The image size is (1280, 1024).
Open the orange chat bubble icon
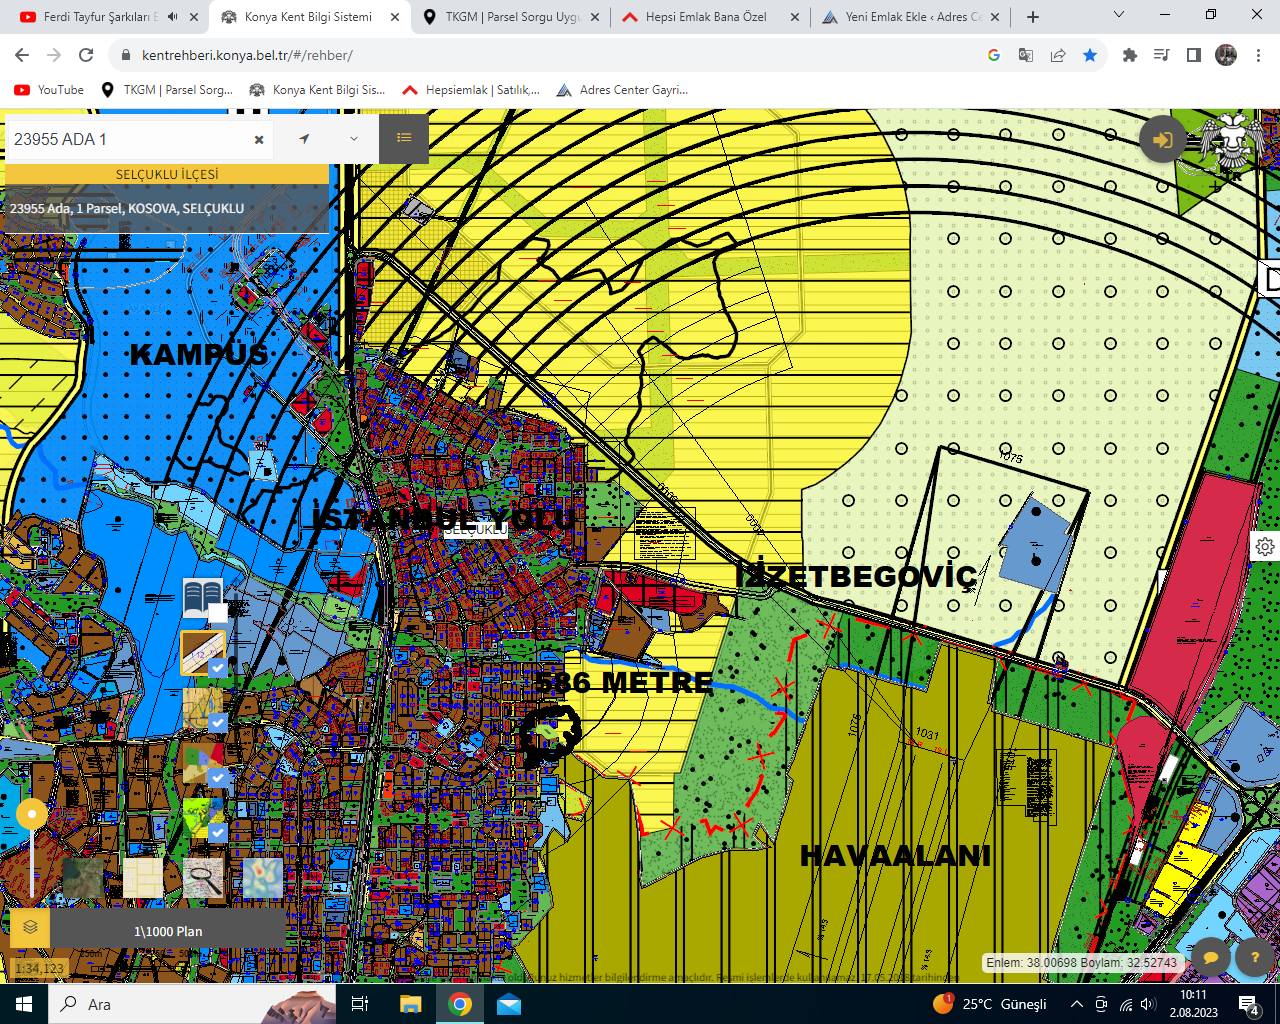[x=1210, y=957]
